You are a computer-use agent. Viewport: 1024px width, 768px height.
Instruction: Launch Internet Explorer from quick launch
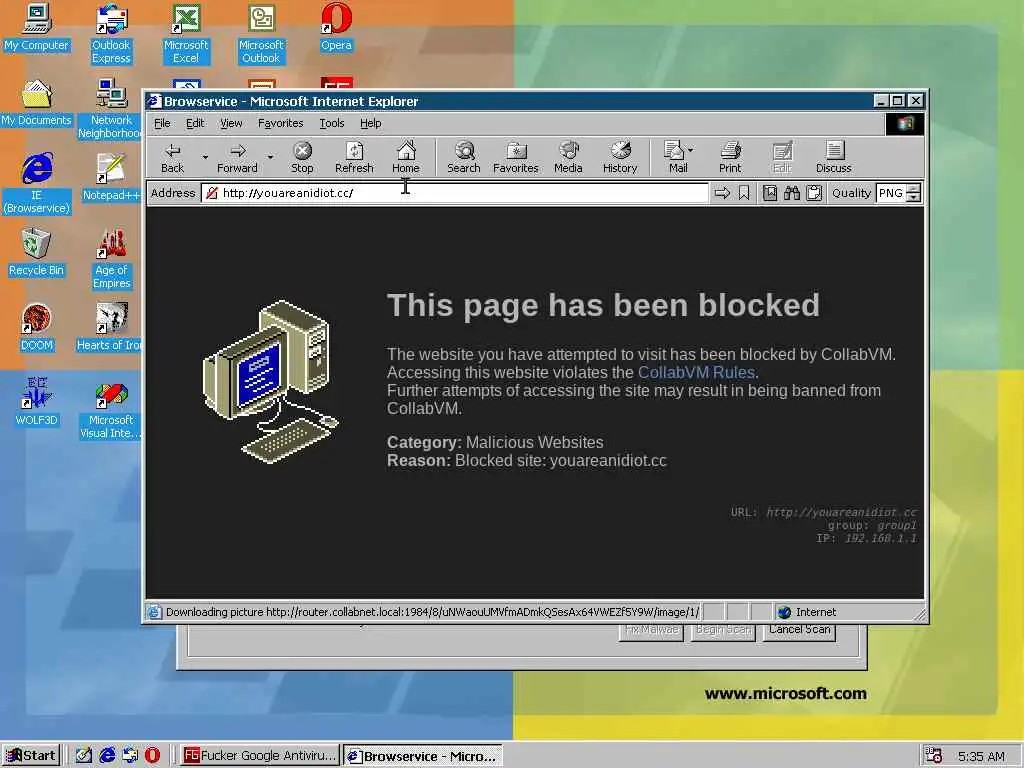[x=107, y=756]
